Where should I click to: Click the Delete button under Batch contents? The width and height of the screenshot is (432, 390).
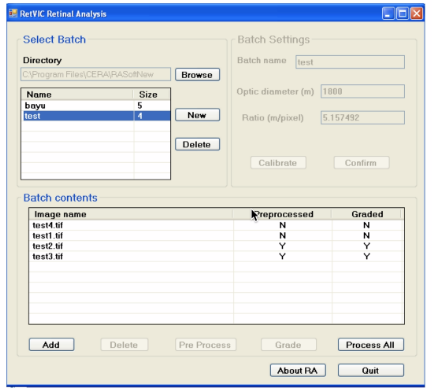124,345
